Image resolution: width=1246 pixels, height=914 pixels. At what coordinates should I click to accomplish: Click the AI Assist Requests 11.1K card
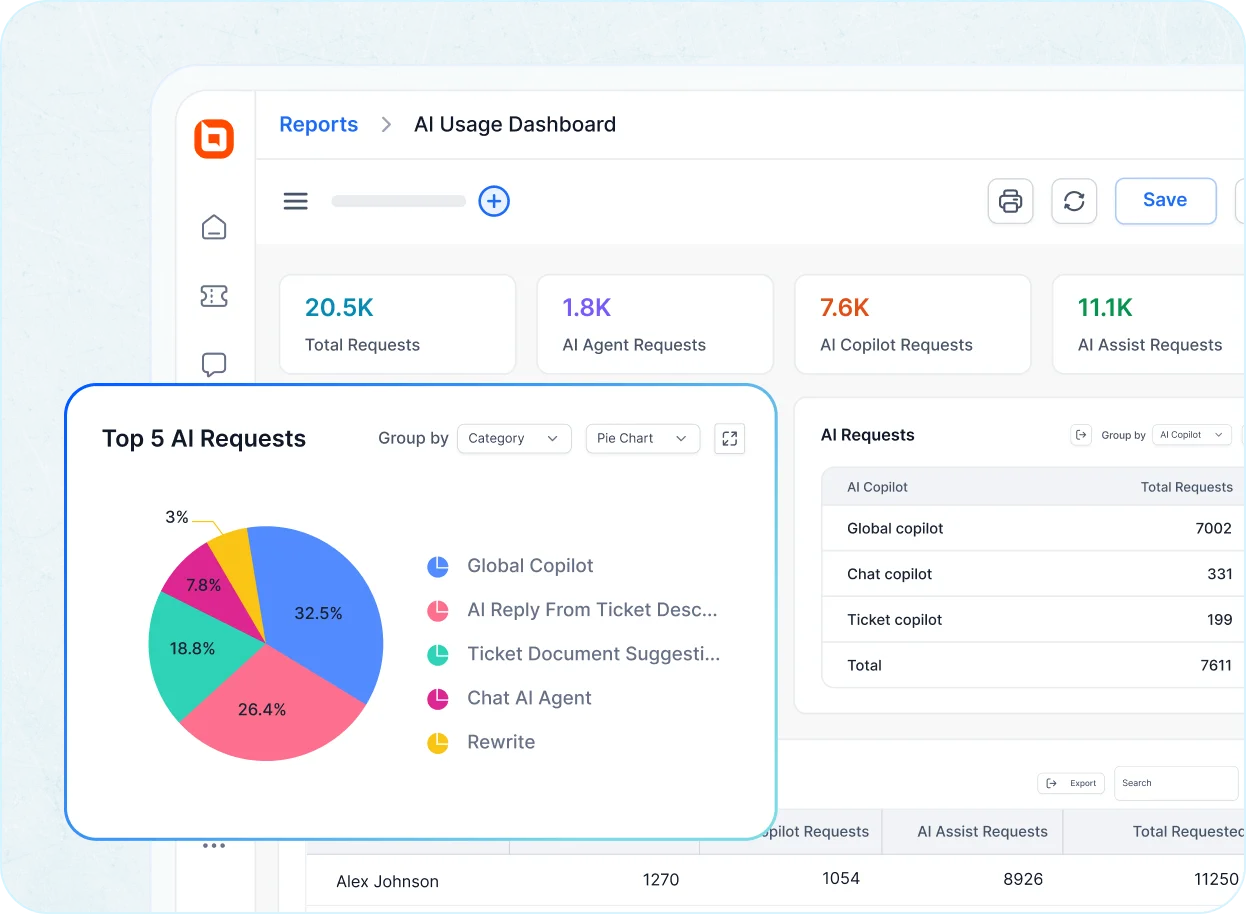point(1149,325)
